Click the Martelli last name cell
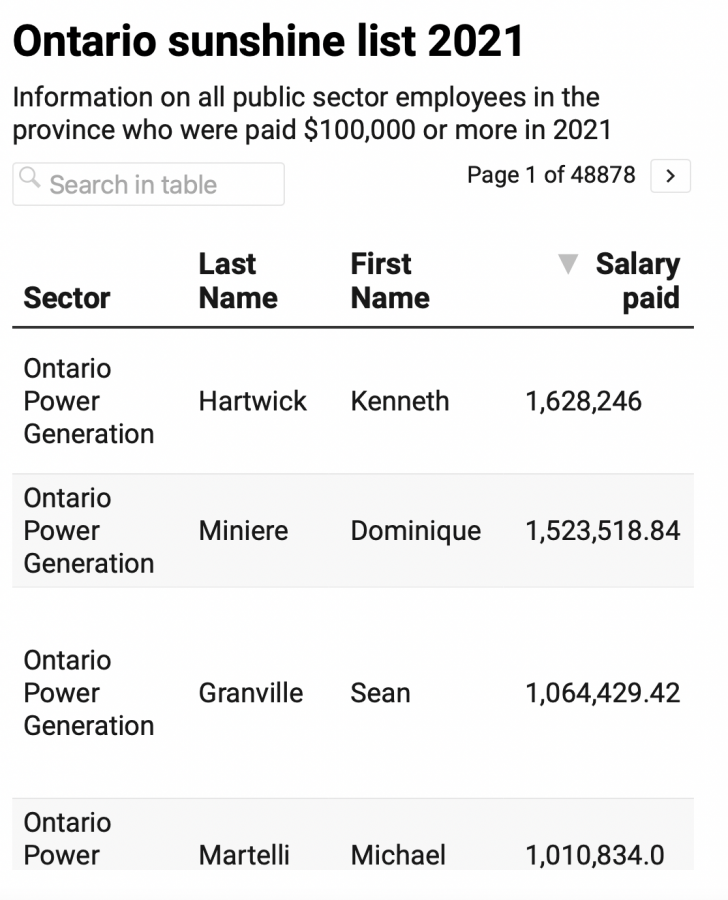 click(244, 855)
